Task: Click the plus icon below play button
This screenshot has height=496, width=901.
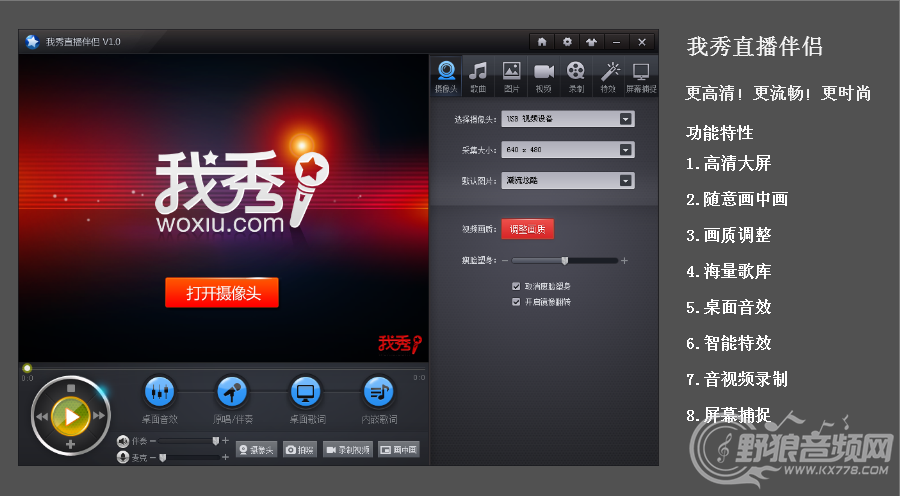Action: 70,444
